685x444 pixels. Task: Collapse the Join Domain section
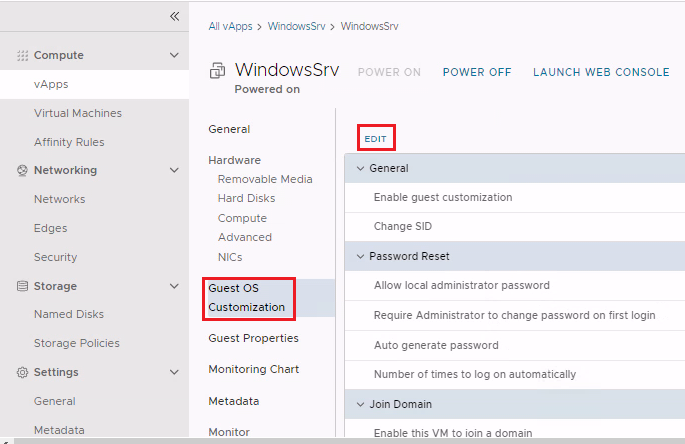pos(360,404)
